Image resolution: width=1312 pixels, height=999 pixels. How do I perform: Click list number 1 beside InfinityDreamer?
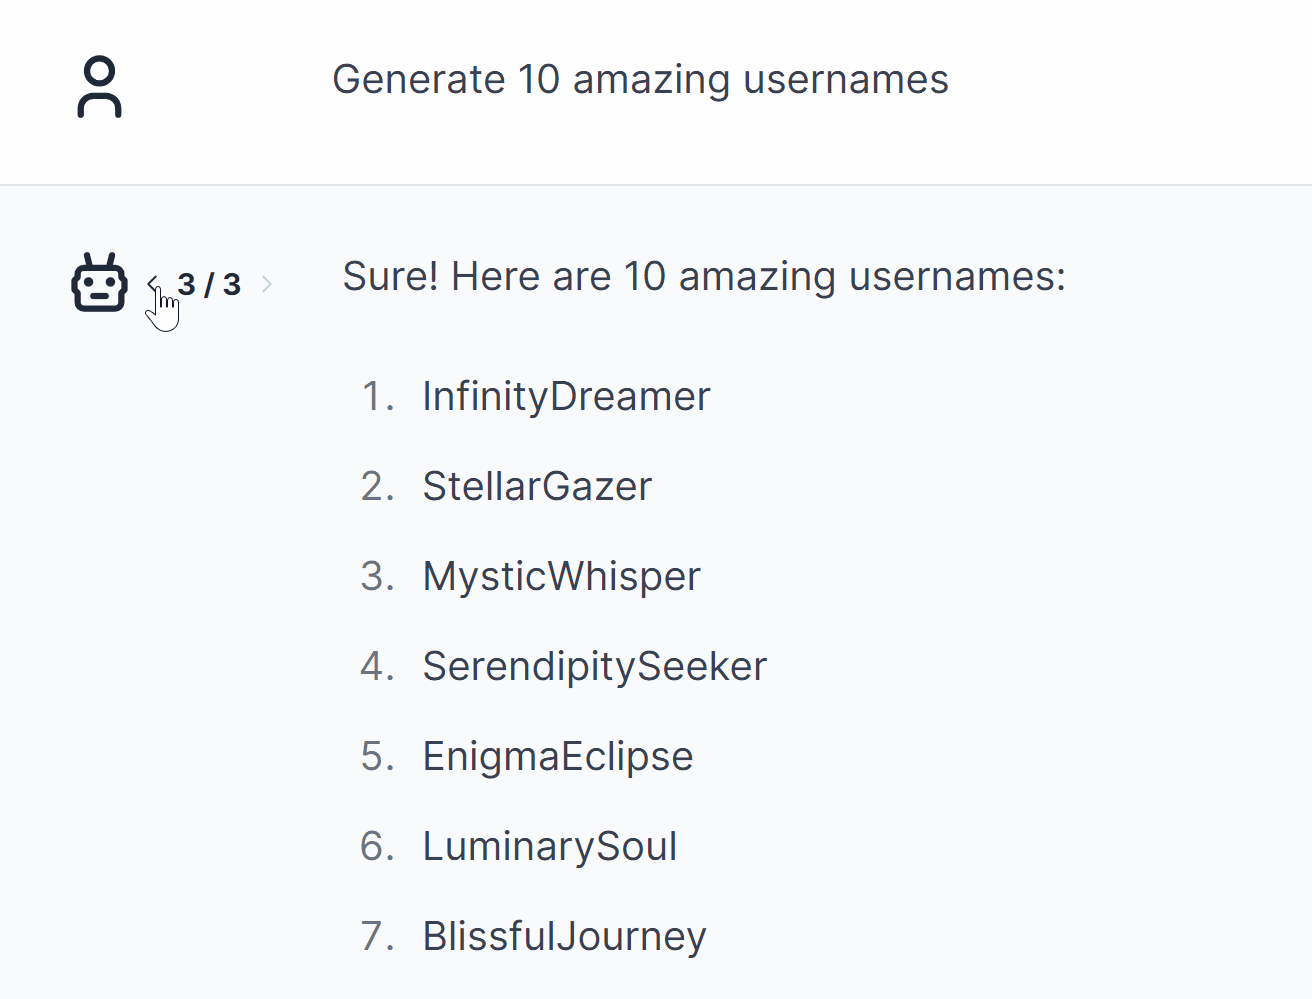(x=377, y=397)
